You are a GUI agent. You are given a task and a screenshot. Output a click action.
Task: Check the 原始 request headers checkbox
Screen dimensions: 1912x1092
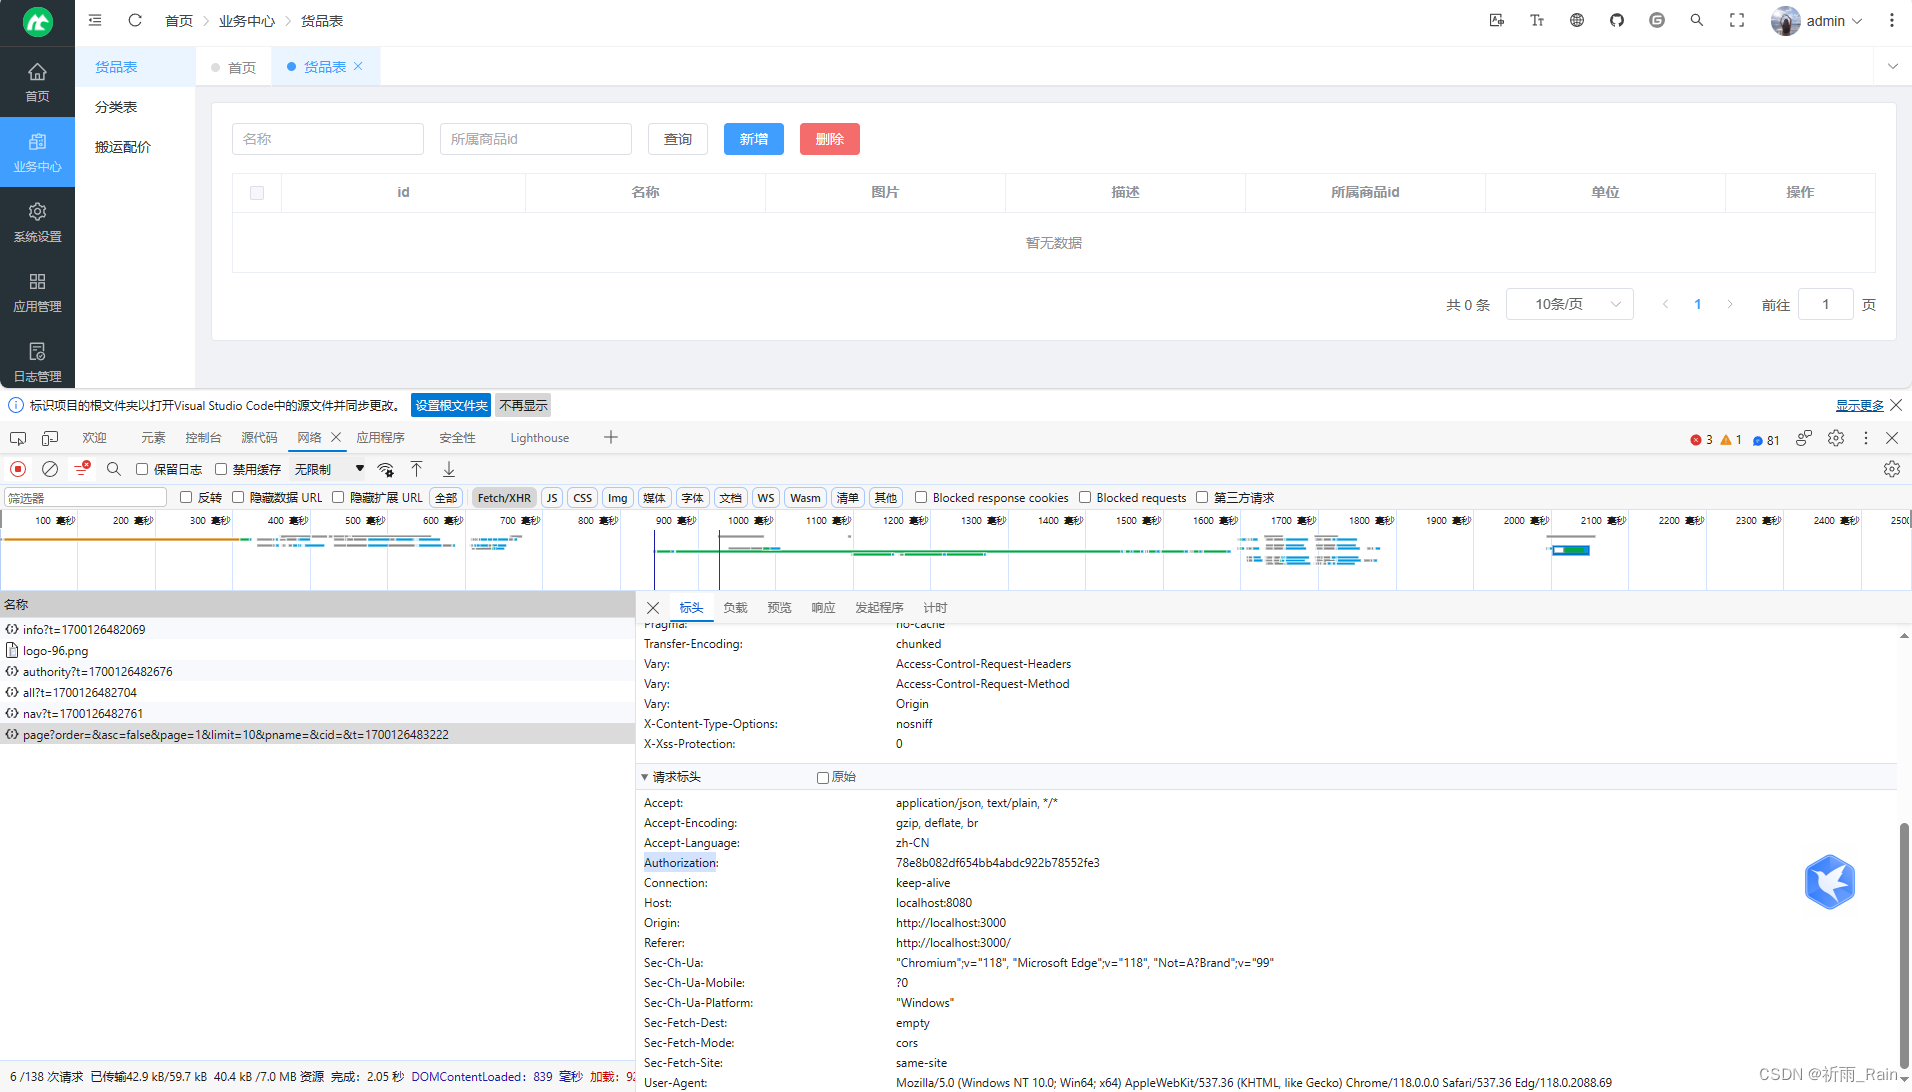[x=823, y=777]
